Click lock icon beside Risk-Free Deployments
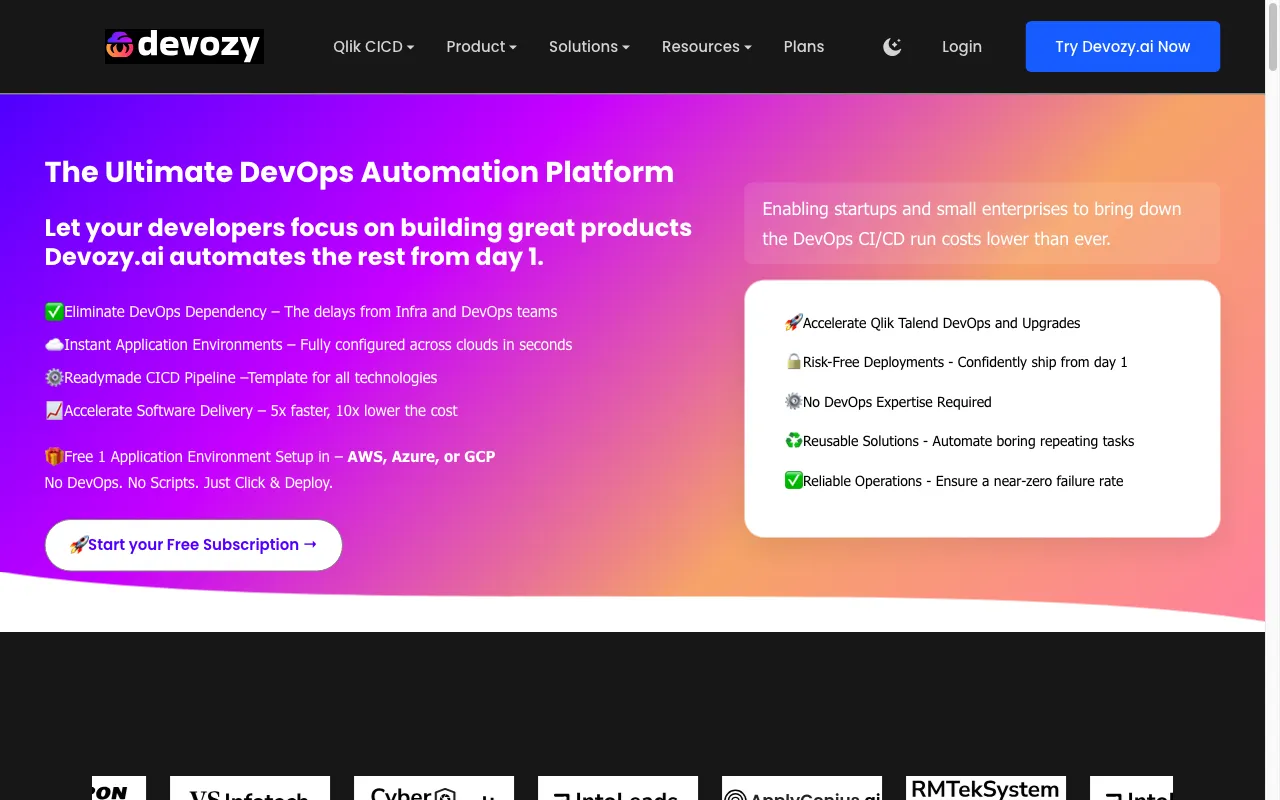The width and height of the screenshot is (1280, 800). click(793, 361)
